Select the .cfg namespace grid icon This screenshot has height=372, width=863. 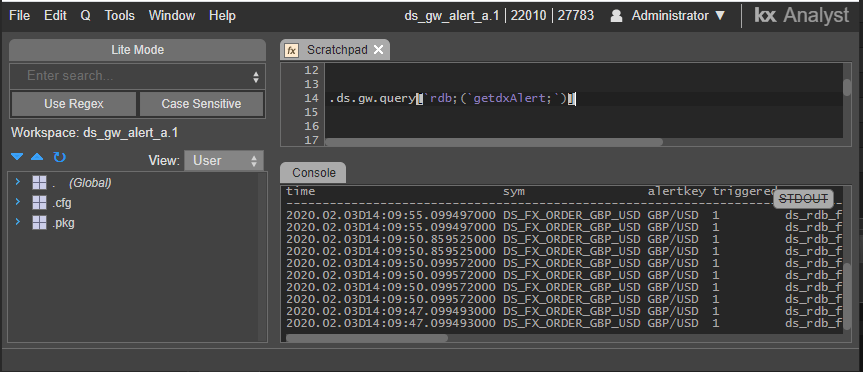click(40, 203)
